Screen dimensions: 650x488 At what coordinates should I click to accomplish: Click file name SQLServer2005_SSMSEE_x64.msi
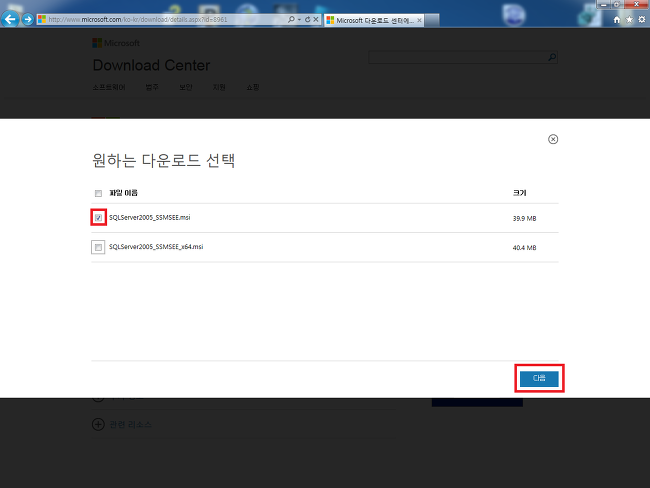click(x=156, y=247)
